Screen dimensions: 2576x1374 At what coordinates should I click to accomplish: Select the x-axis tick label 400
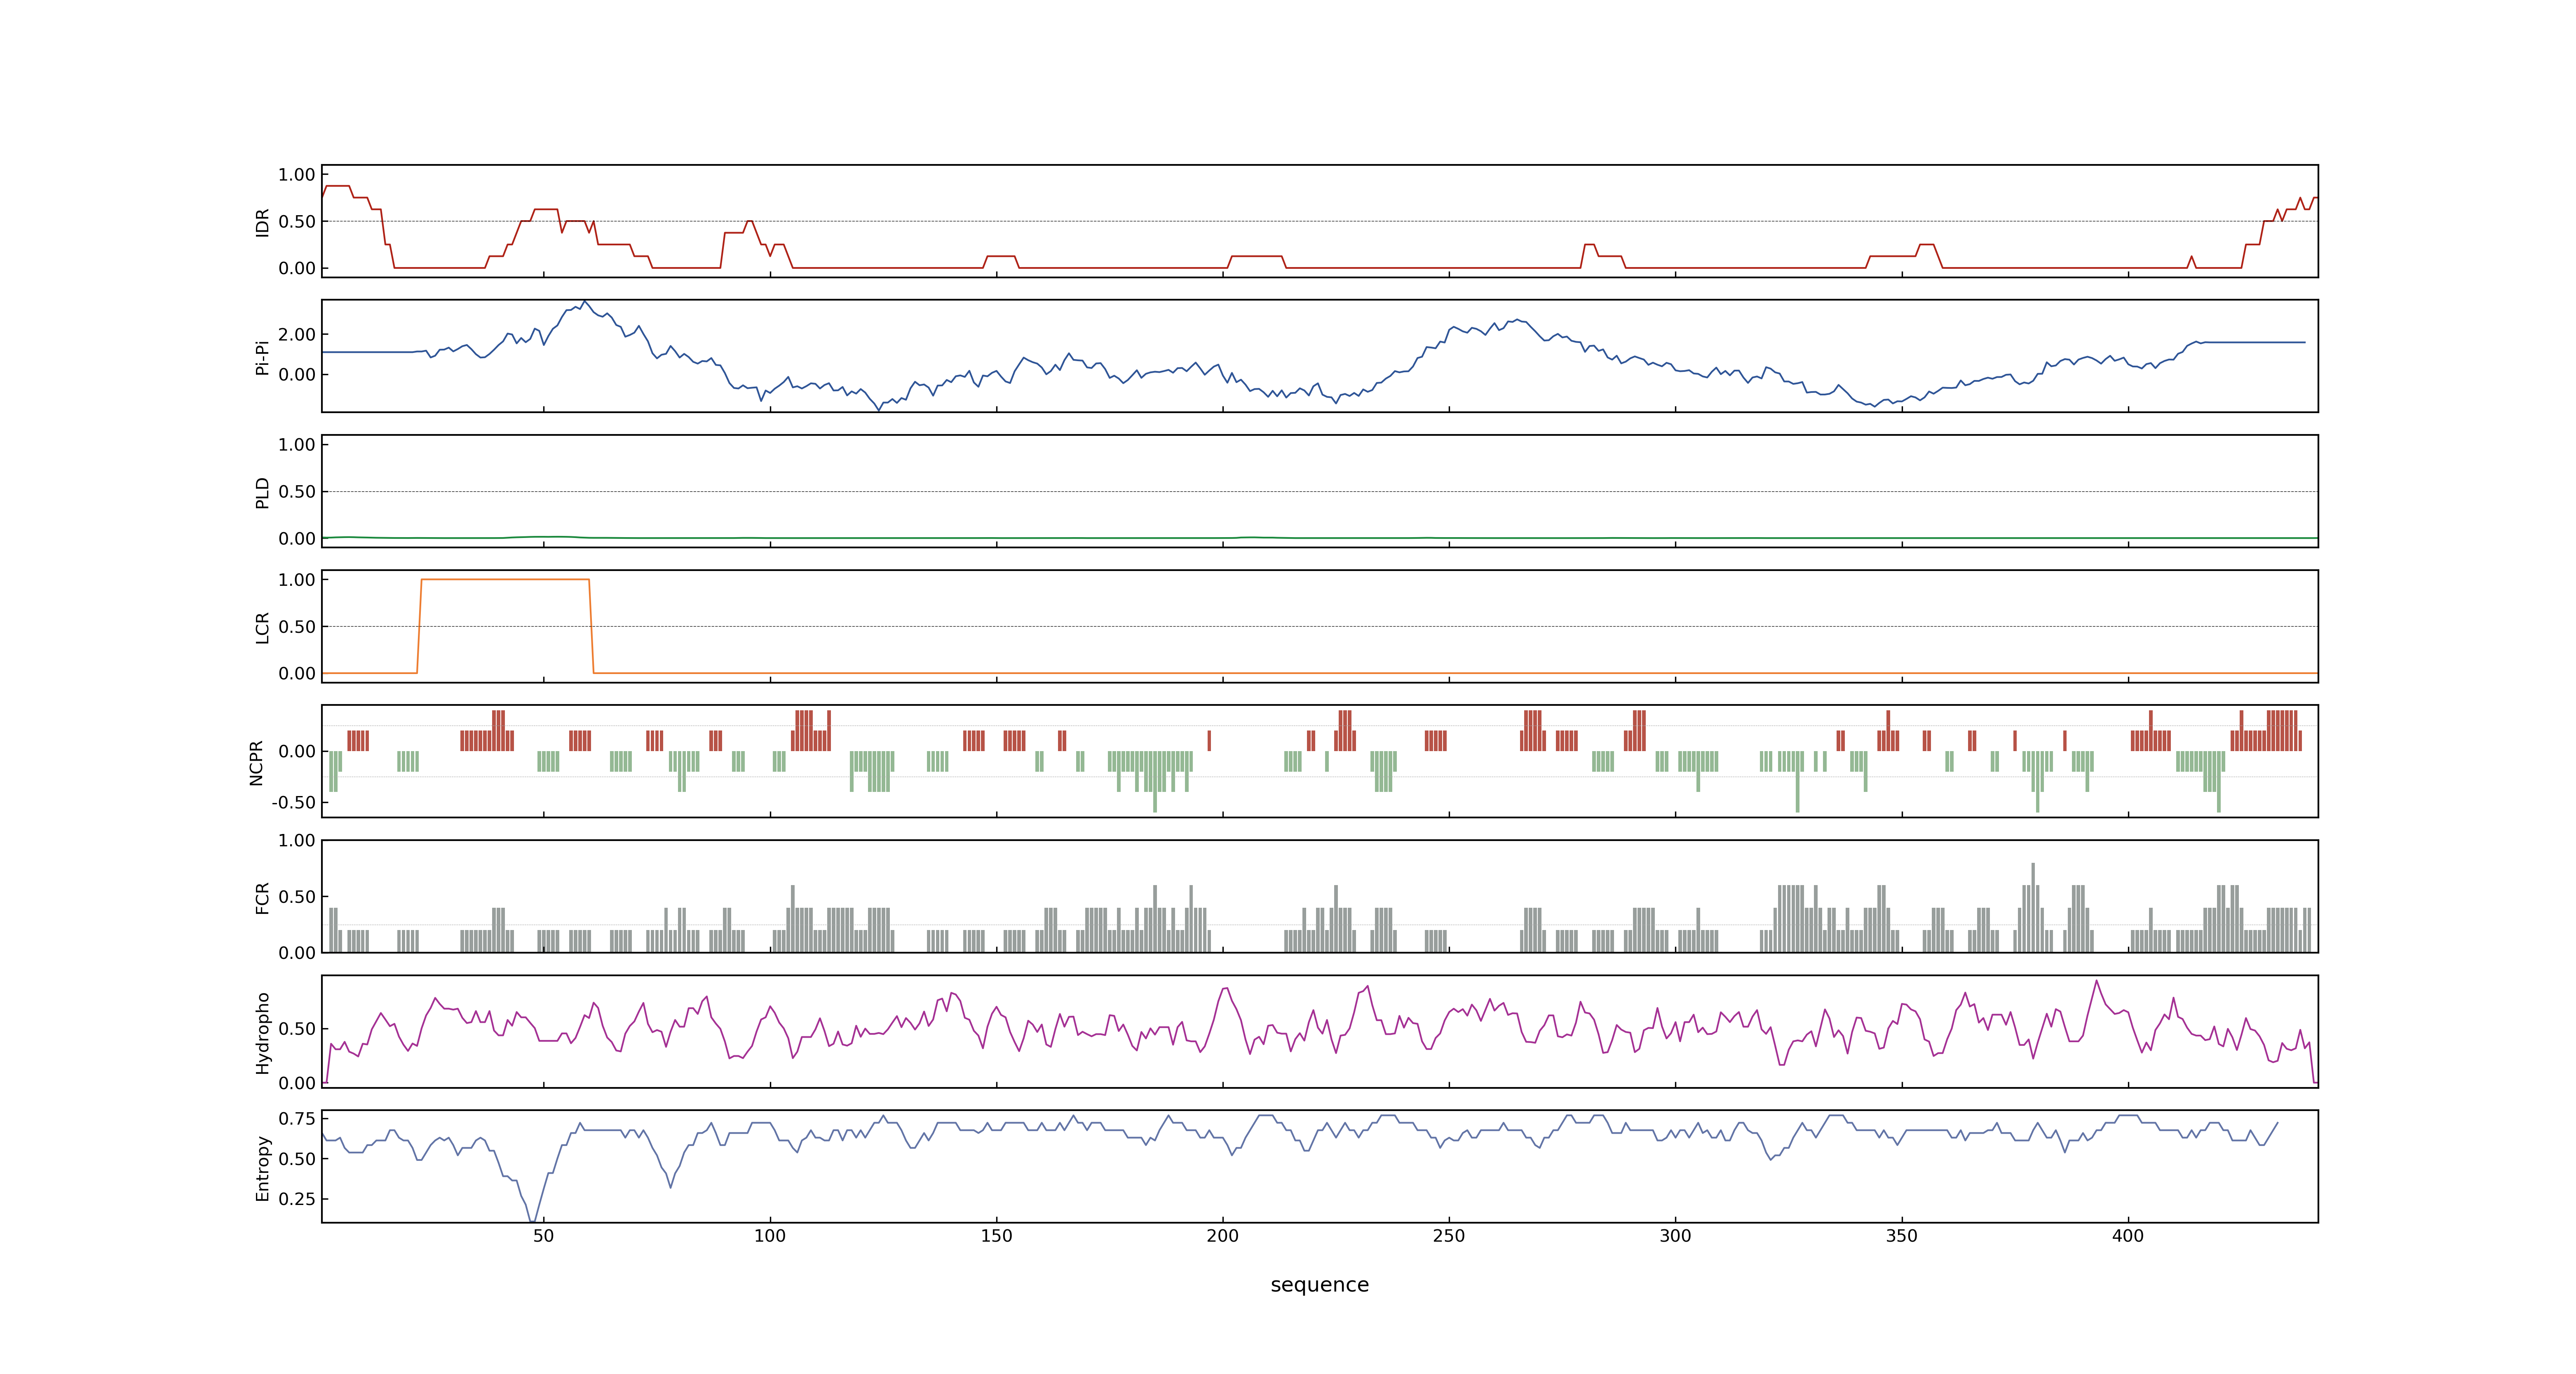click(2127, 1236)
